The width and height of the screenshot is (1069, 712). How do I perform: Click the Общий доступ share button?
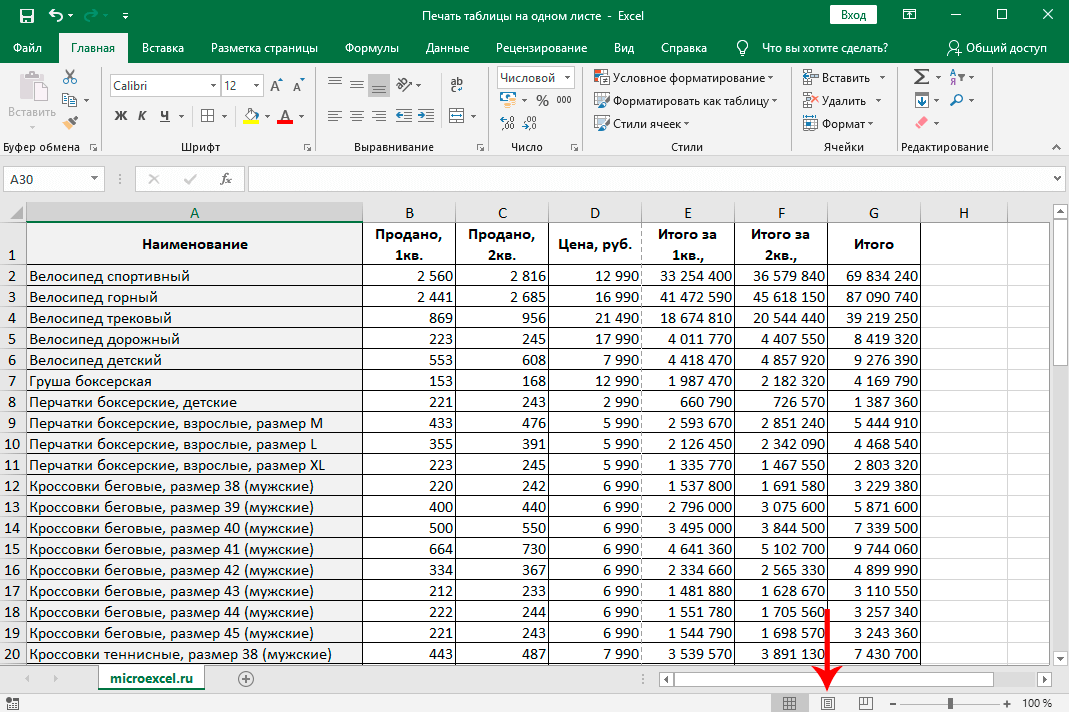coord(997,48)
